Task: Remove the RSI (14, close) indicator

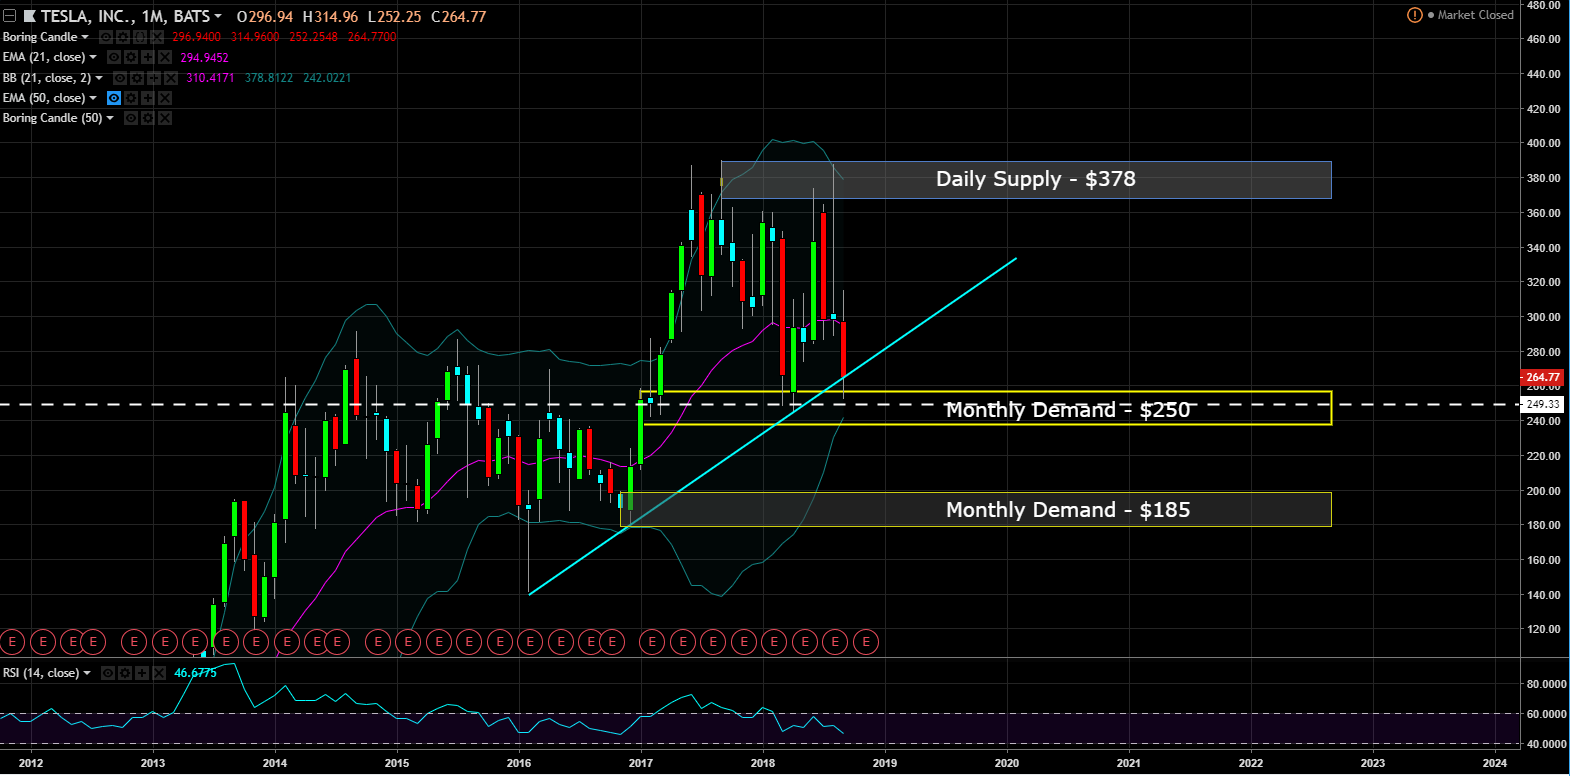Action: point(159,673)
